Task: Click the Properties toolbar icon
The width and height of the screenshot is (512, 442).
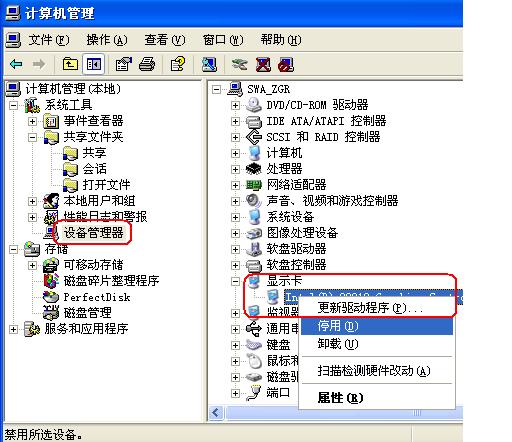Action: coord(123,64)
